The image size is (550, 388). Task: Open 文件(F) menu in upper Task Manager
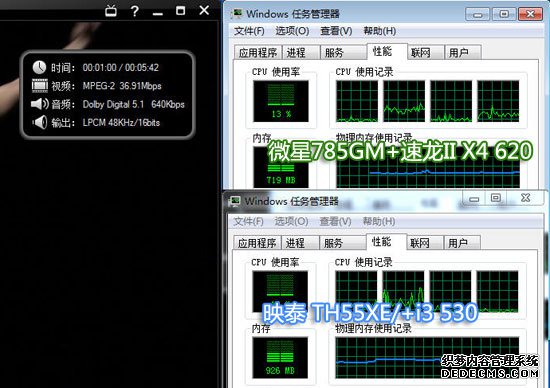click(x=249, y=31)
